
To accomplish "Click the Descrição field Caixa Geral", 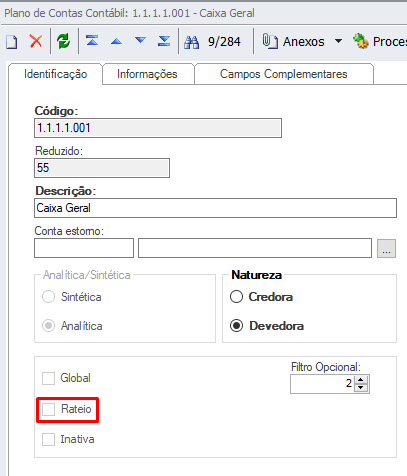I will click(x=215, y=208).
